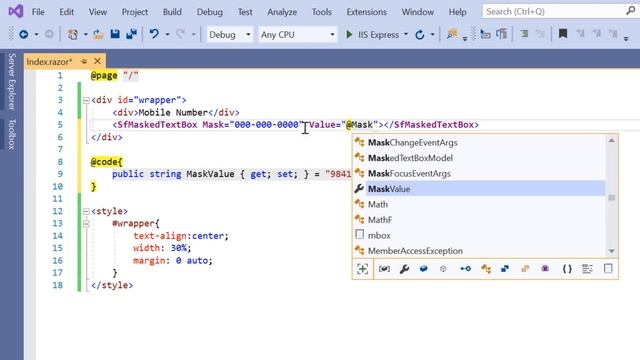The width and height of the screenshot is (640, 360).
Task: Open the navigate backward history dropdown
Action: click(36, 35)
